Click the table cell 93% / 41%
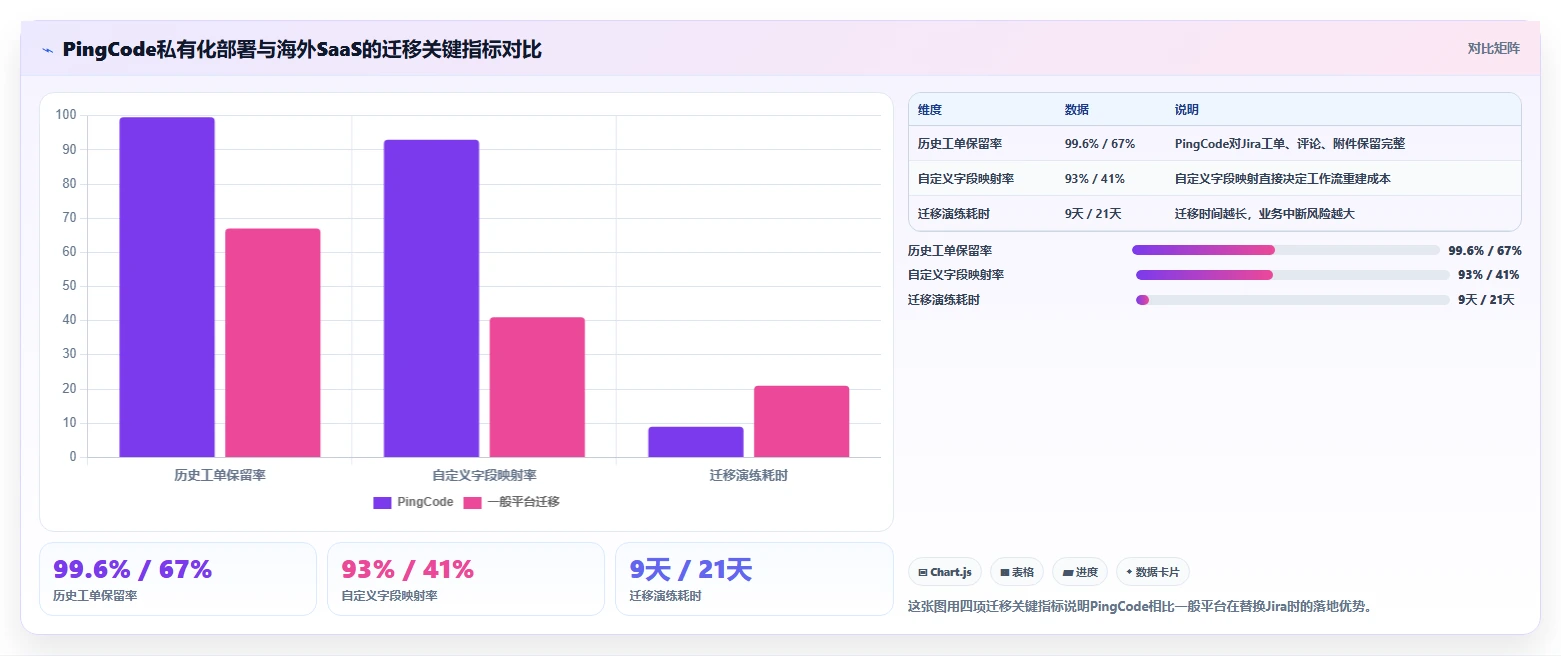1561x656 pixels. pos(1095,179)
